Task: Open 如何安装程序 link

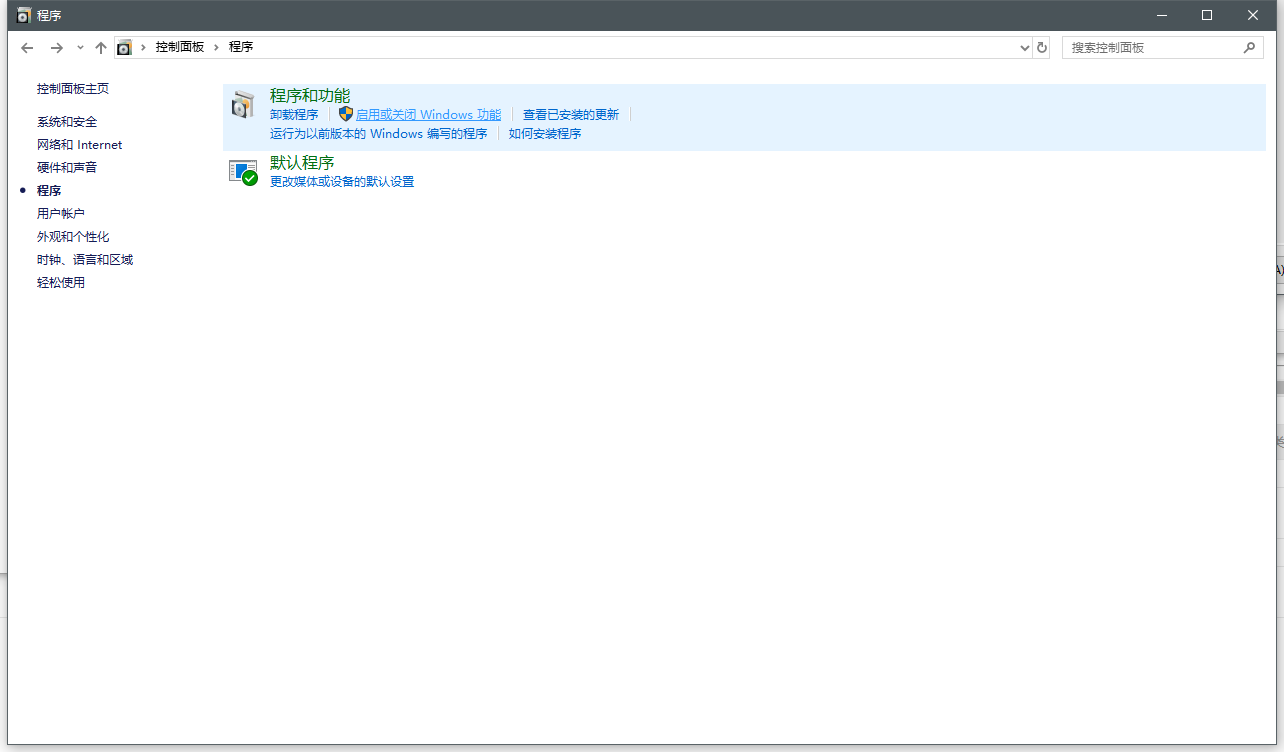Action: (545, 134)
